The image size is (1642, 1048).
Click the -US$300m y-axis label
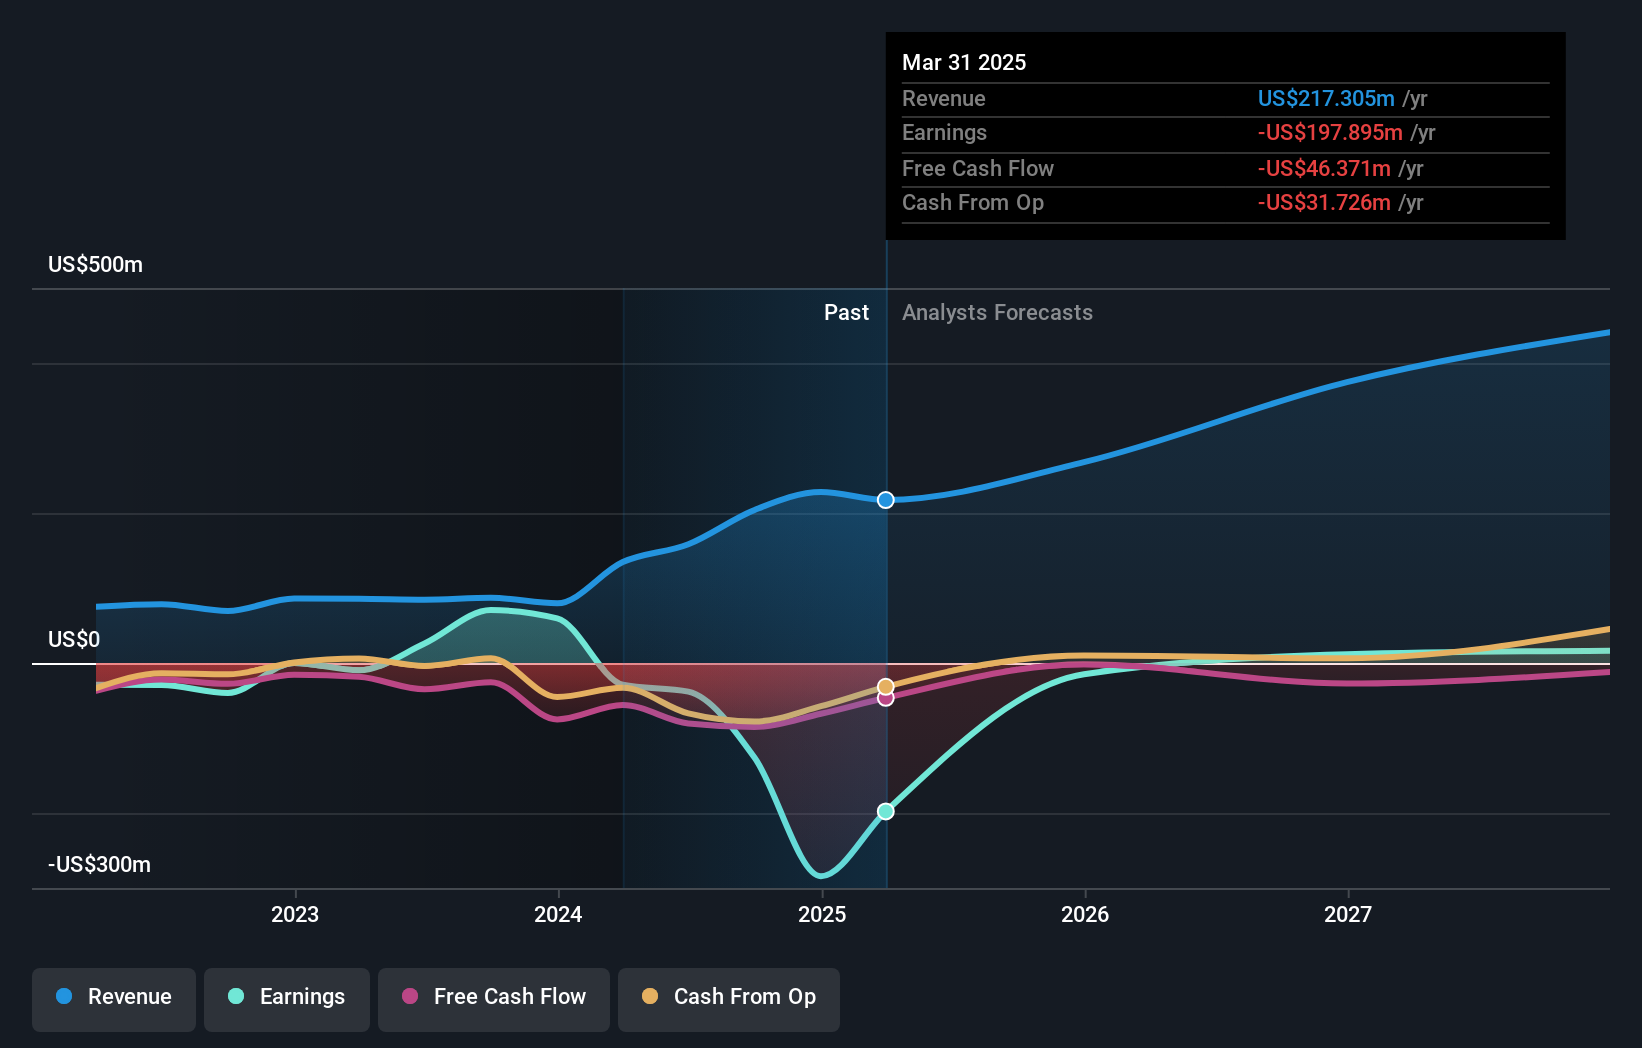100,865
